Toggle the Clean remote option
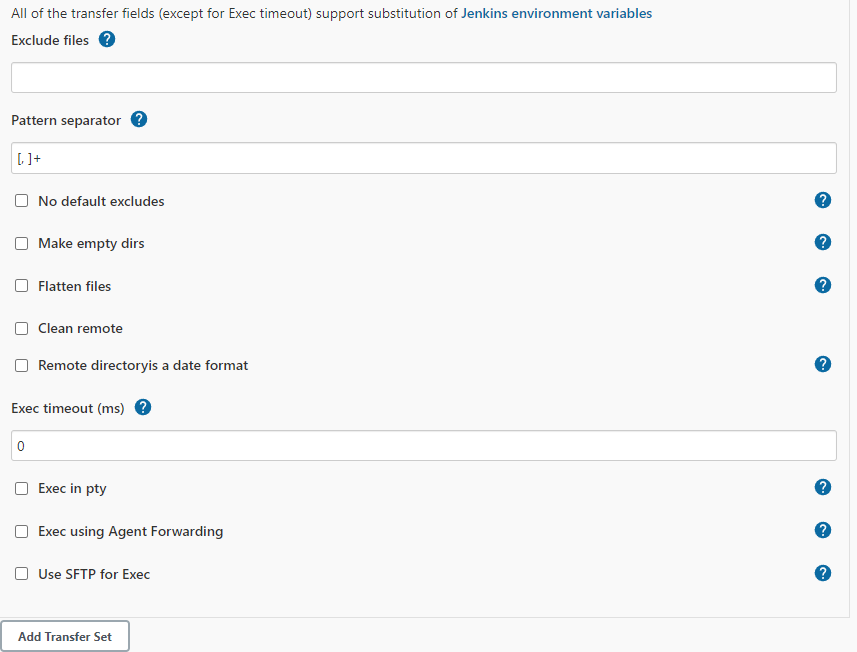The width and height of the screenshot is (857, 652). coord(21,328)
